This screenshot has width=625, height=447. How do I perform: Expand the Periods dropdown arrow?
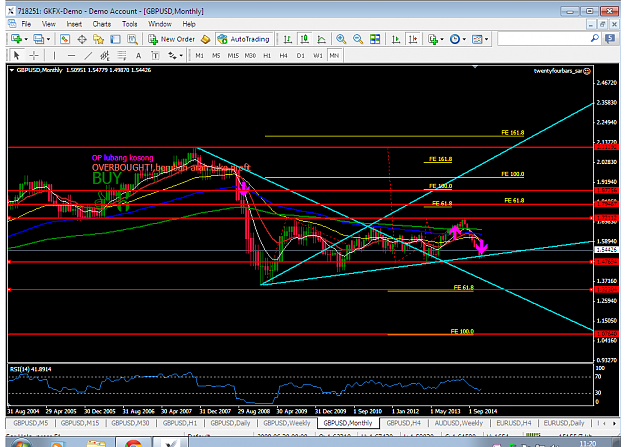point(464,39)
